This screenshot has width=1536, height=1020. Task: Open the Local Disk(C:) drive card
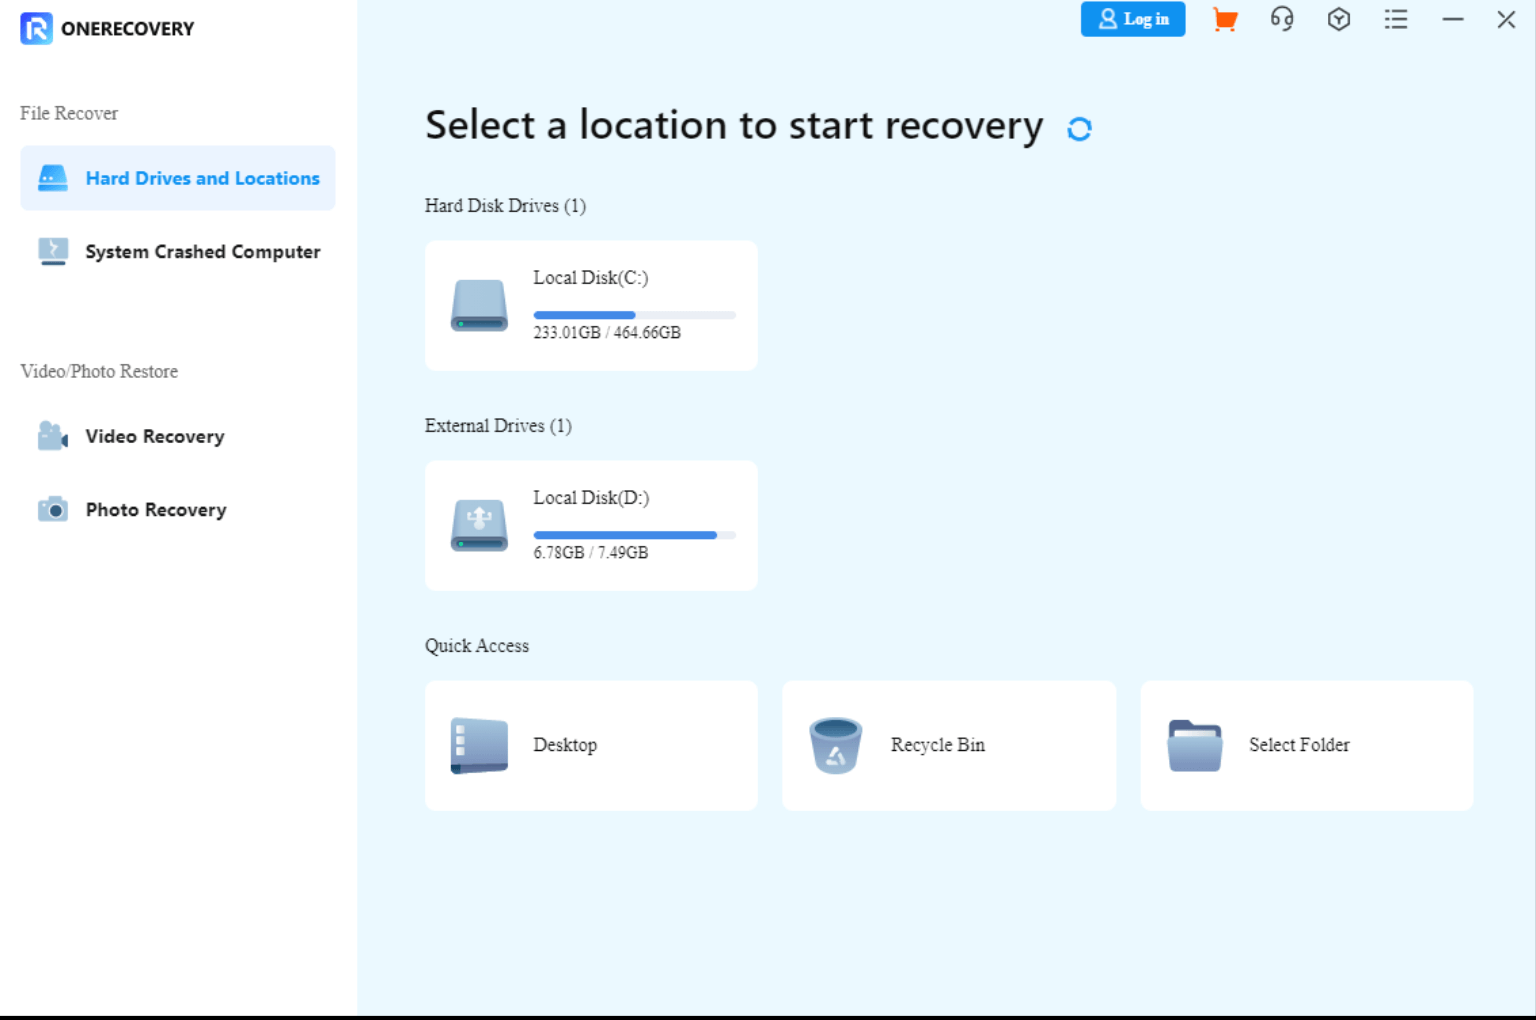[591, 305]
